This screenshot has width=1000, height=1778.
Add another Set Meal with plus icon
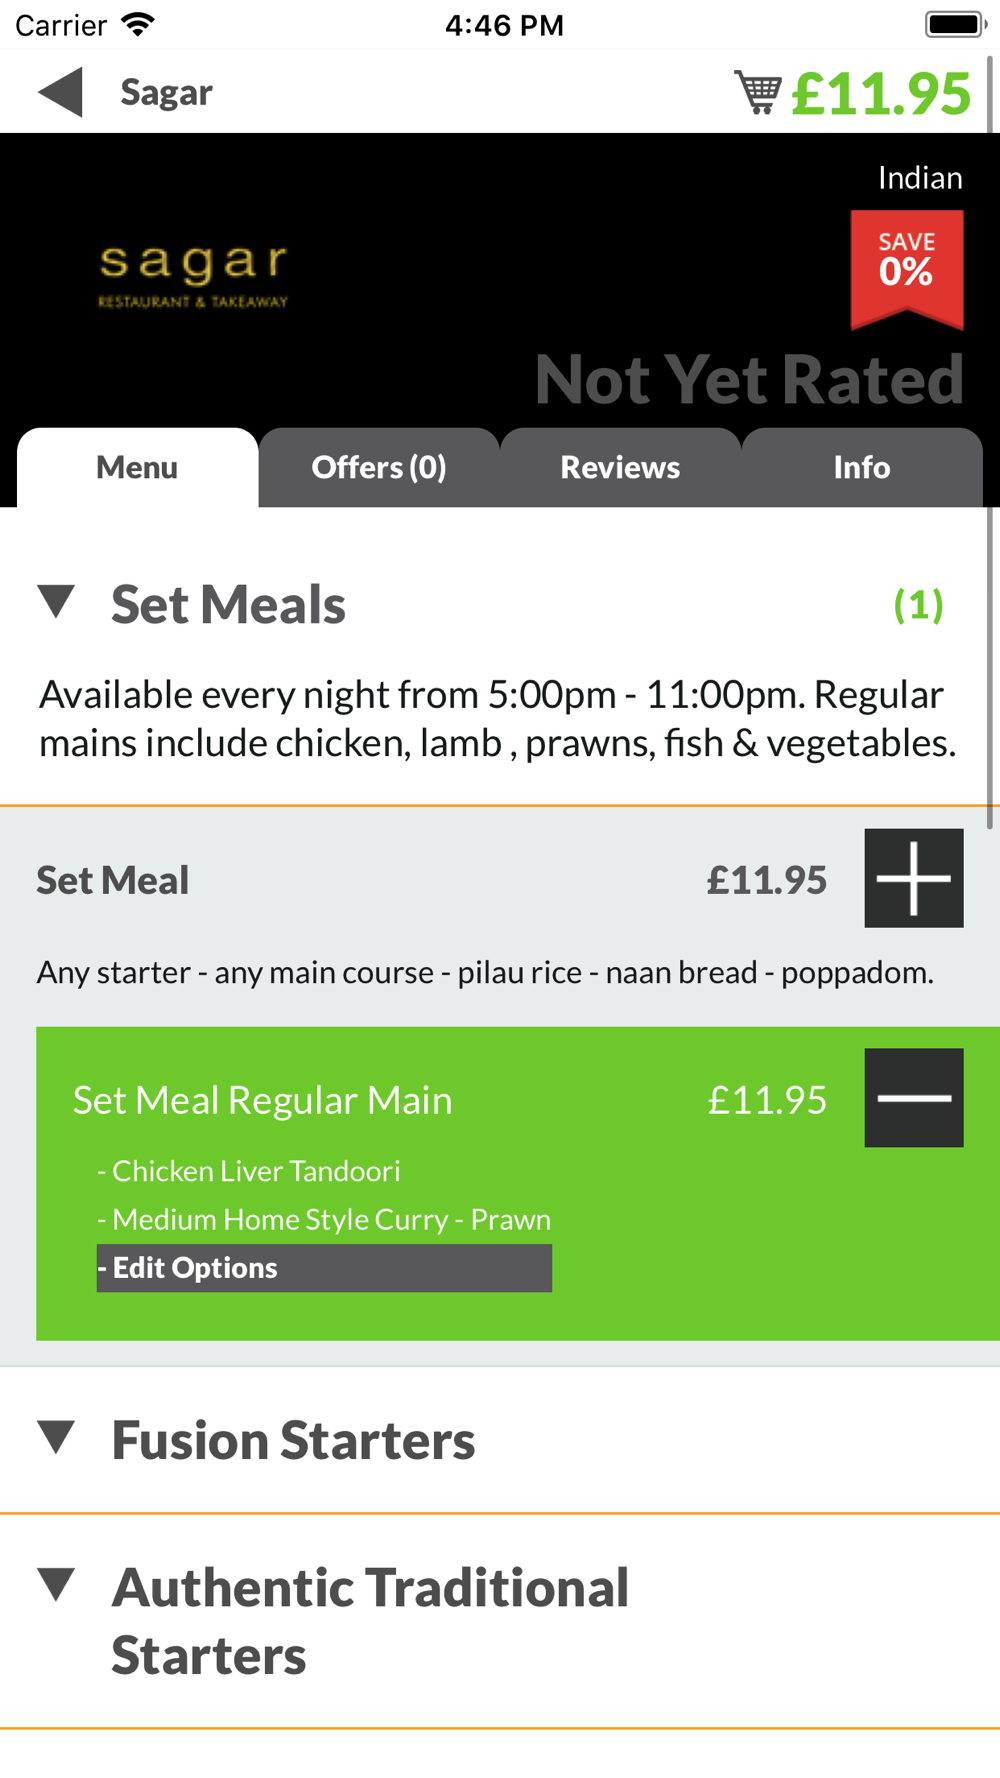click(x=914, y=878)
